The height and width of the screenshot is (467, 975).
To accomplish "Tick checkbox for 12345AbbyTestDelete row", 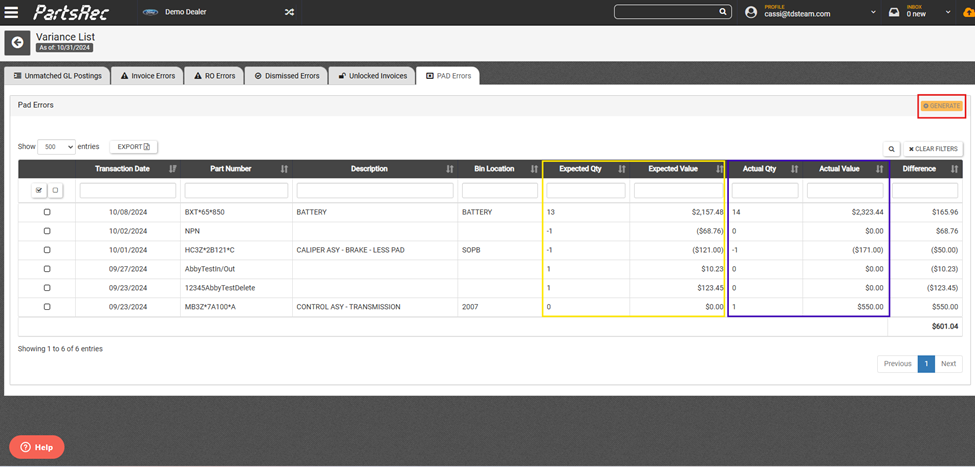I will click(x=47, y=288).
